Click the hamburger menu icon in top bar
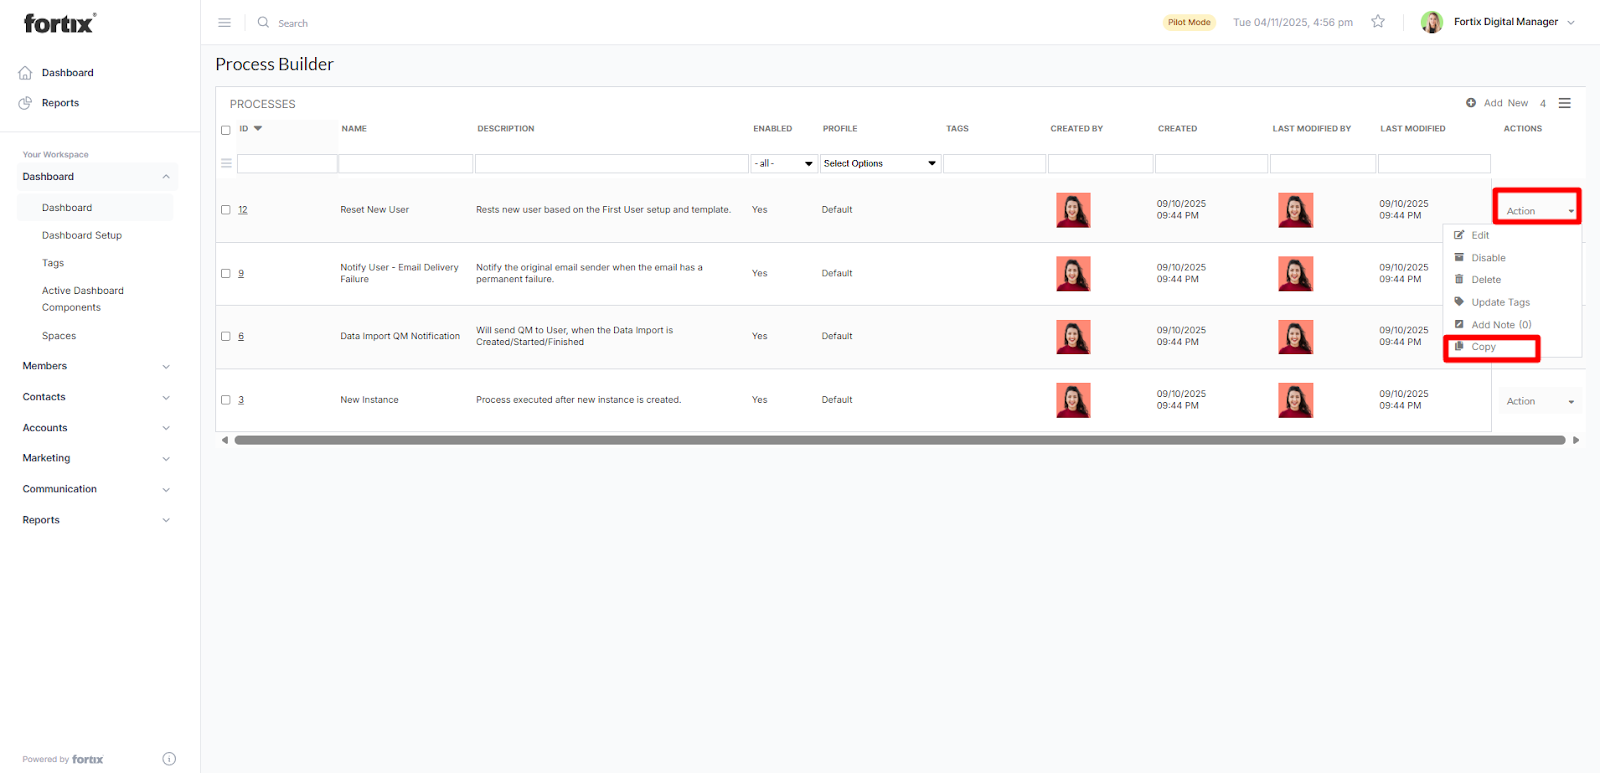 click(224, 22)
